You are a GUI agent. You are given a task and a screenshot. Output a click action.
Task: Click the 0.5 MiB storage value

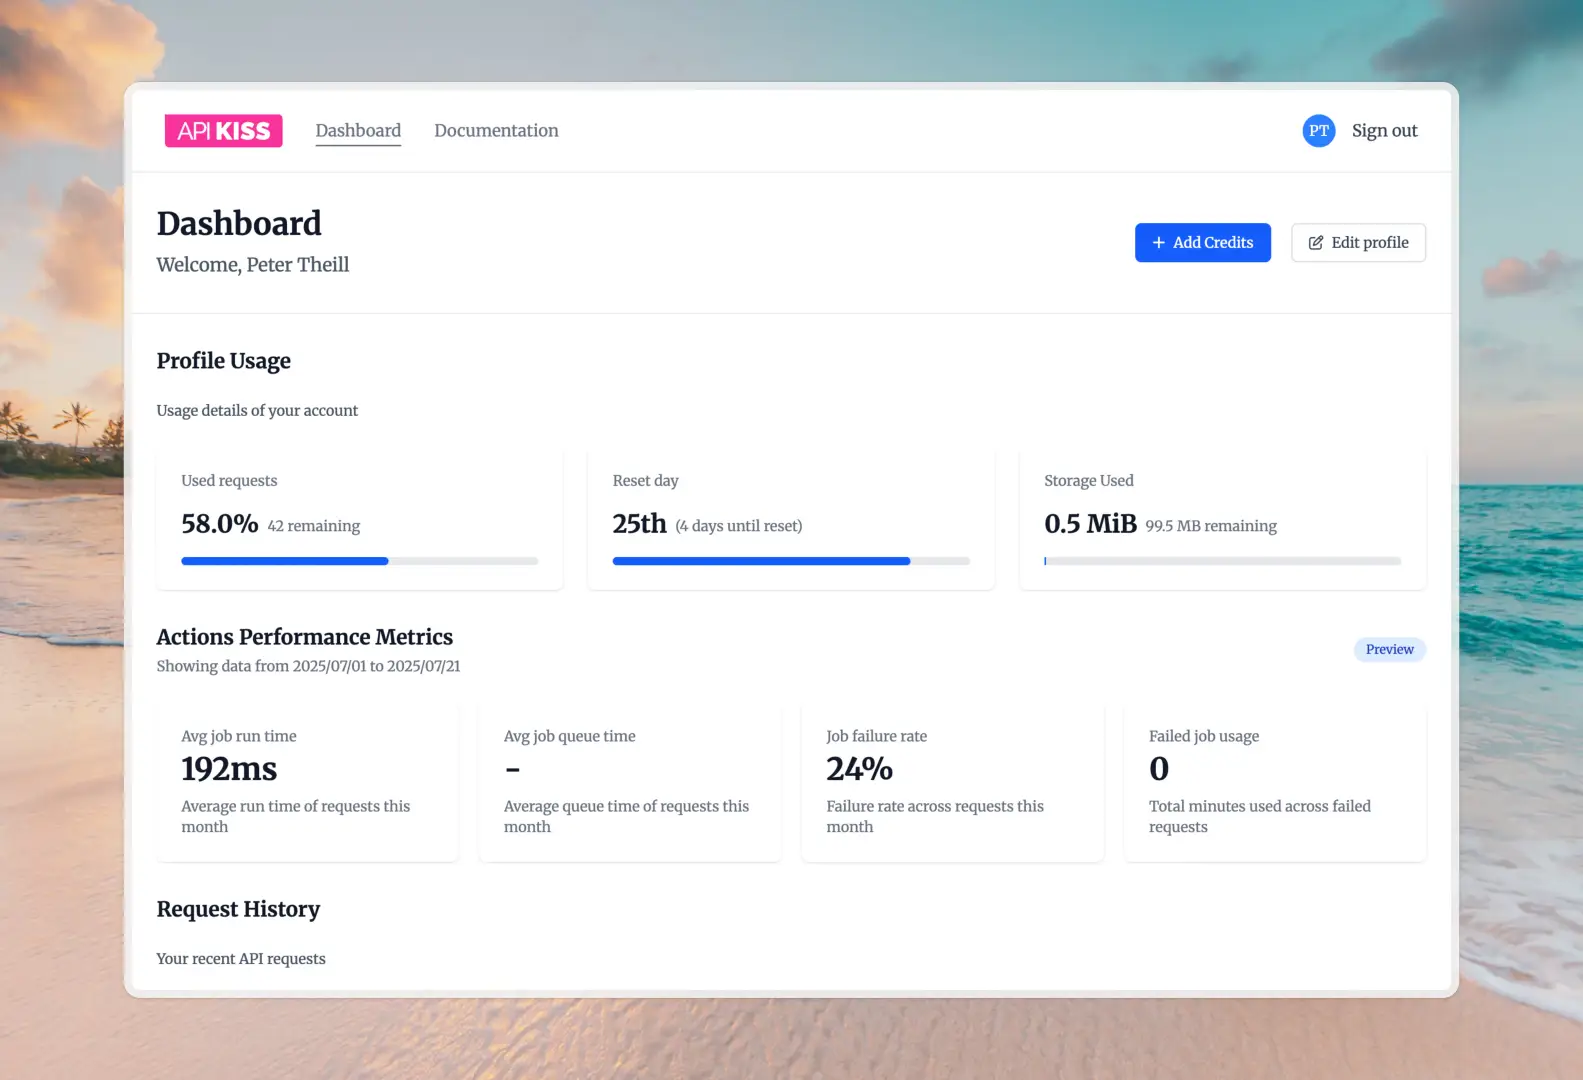pyautogui.click(x=1090, y=524)
